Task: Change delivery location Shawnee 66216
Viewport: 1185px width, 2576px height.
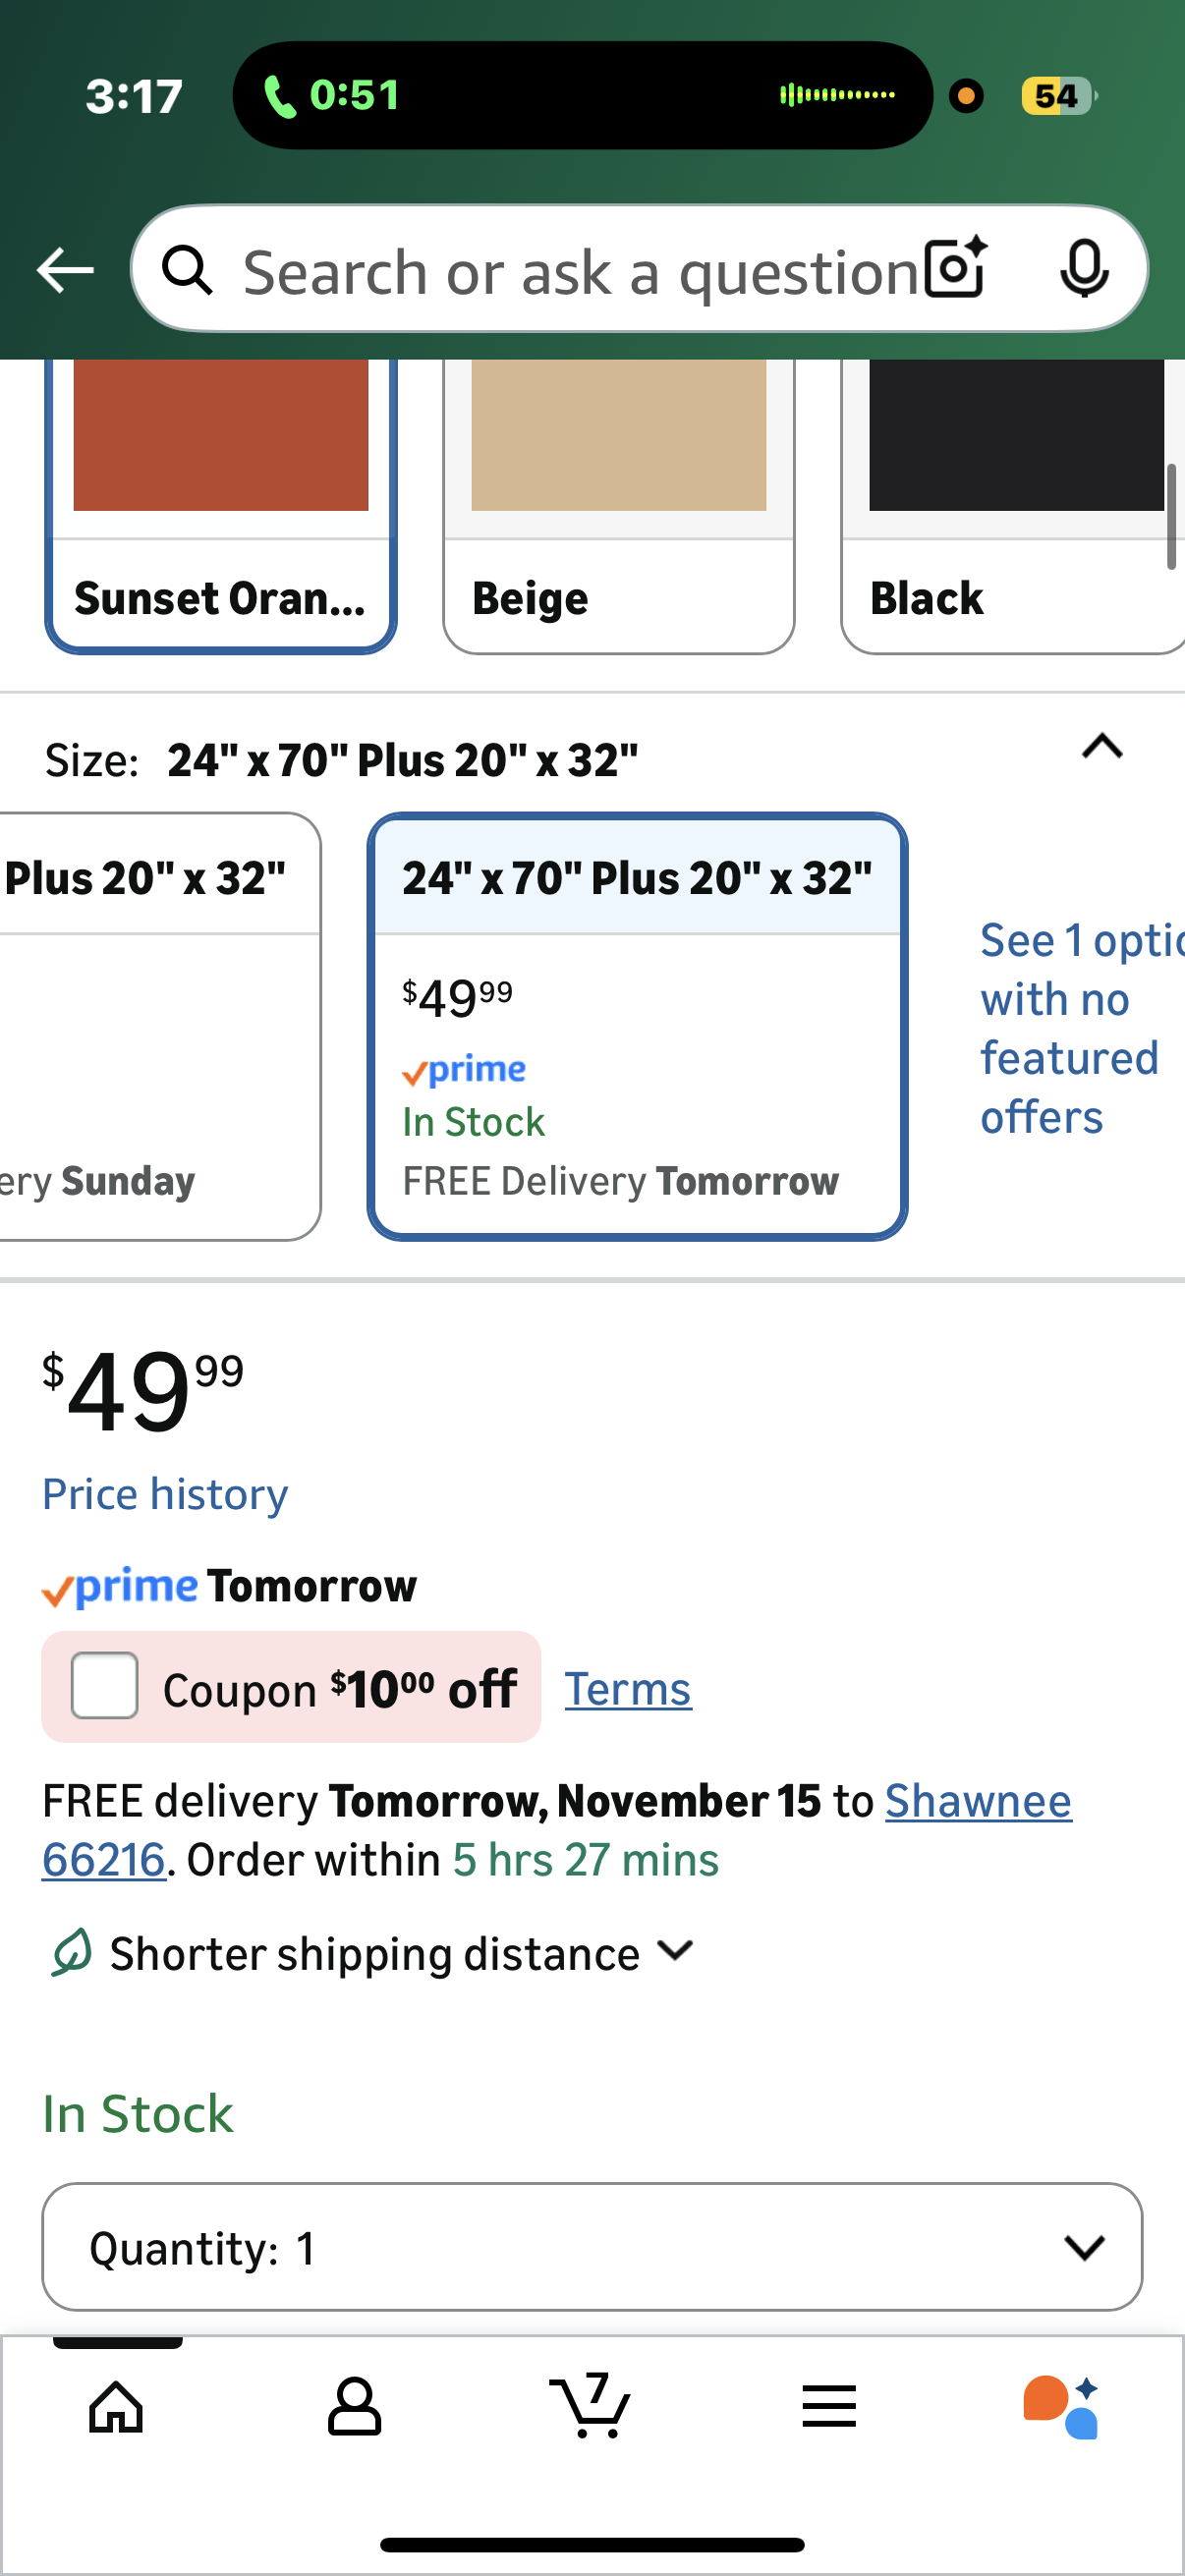Action: click(977, 1802)
